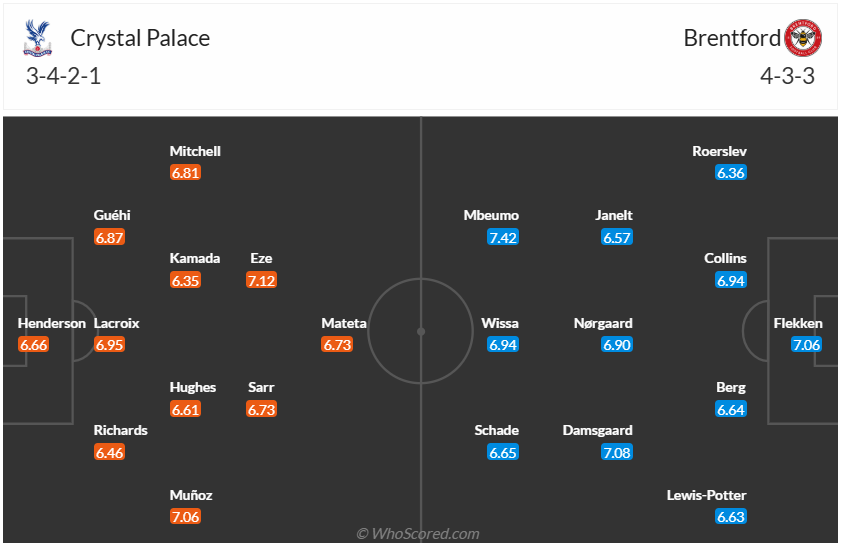This screenshot has width=841, height=543.
Task: Select player Henderson in goal
Action: tap(52, 323)
